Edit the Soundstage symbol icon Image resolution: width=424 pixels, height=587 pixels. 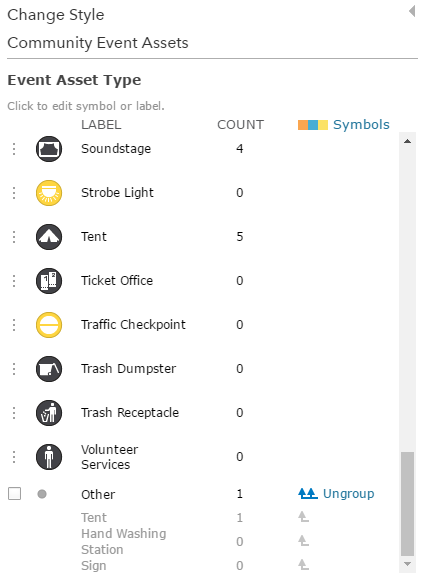coord(49,149)
